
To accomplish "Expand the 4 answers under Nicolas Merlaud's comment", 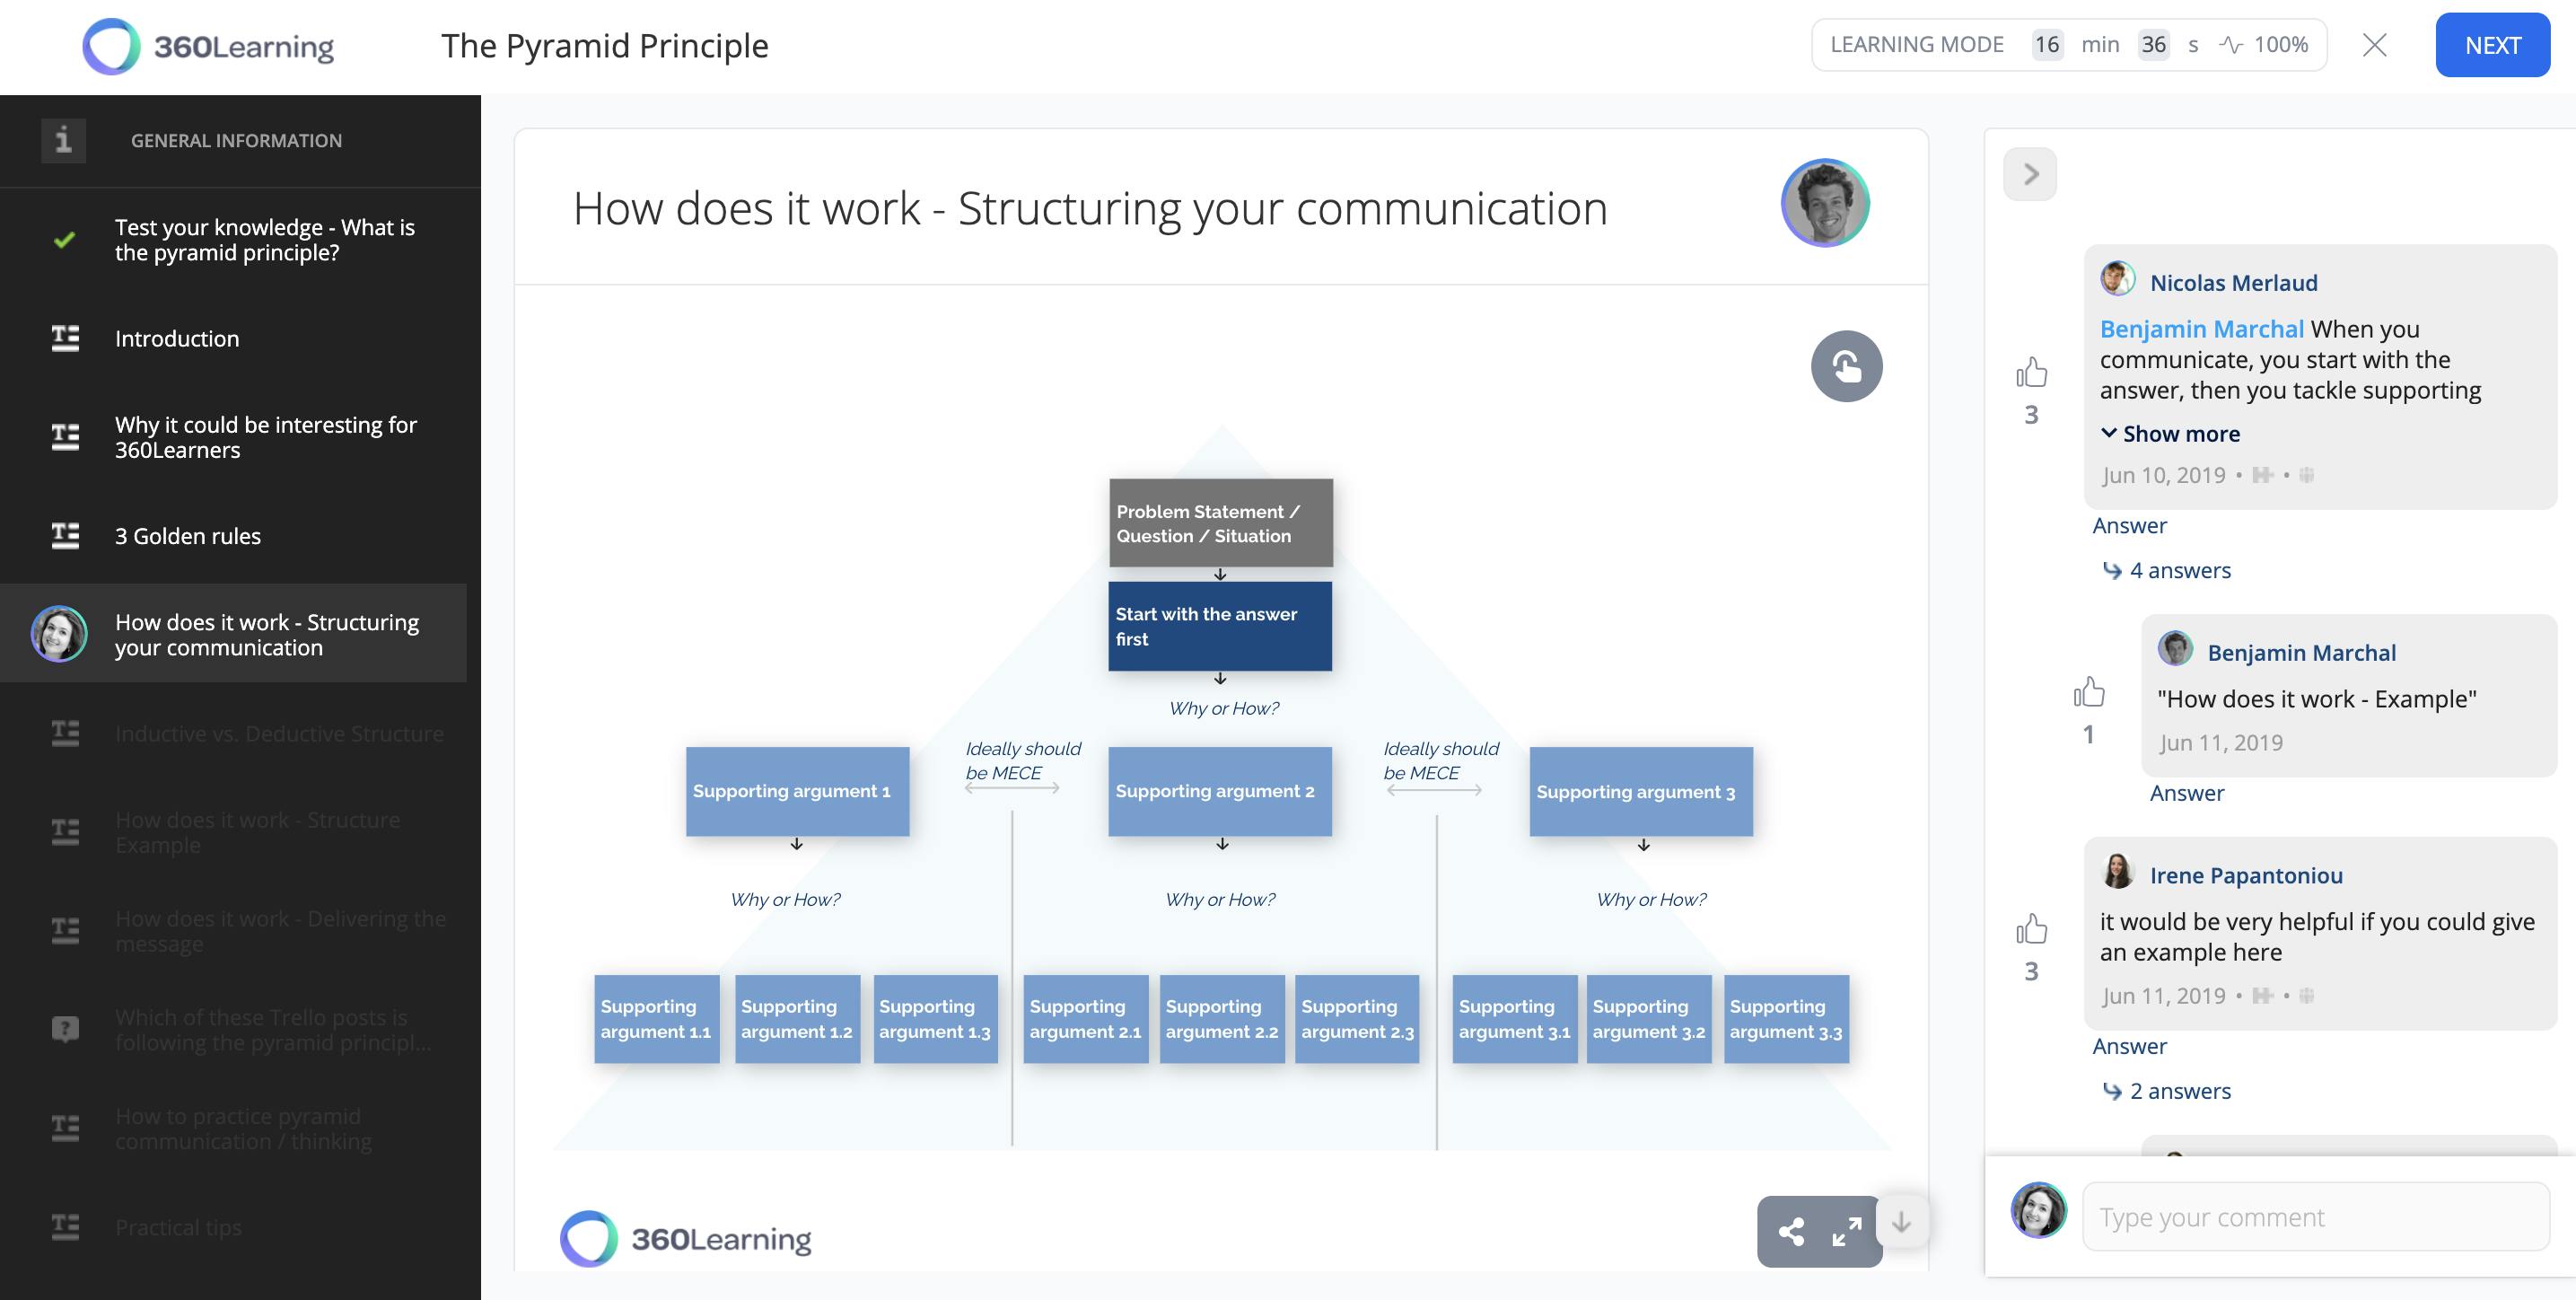I will [2180, 570].
